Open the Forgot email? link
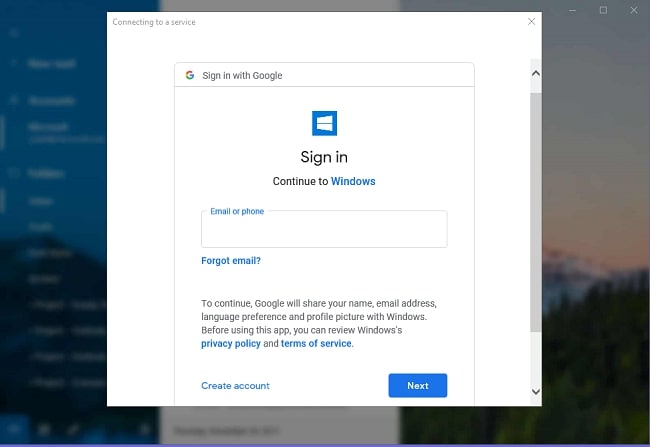The height and width of the screenshot is (447, 650). pyautogui.click(x=231, y=261)
